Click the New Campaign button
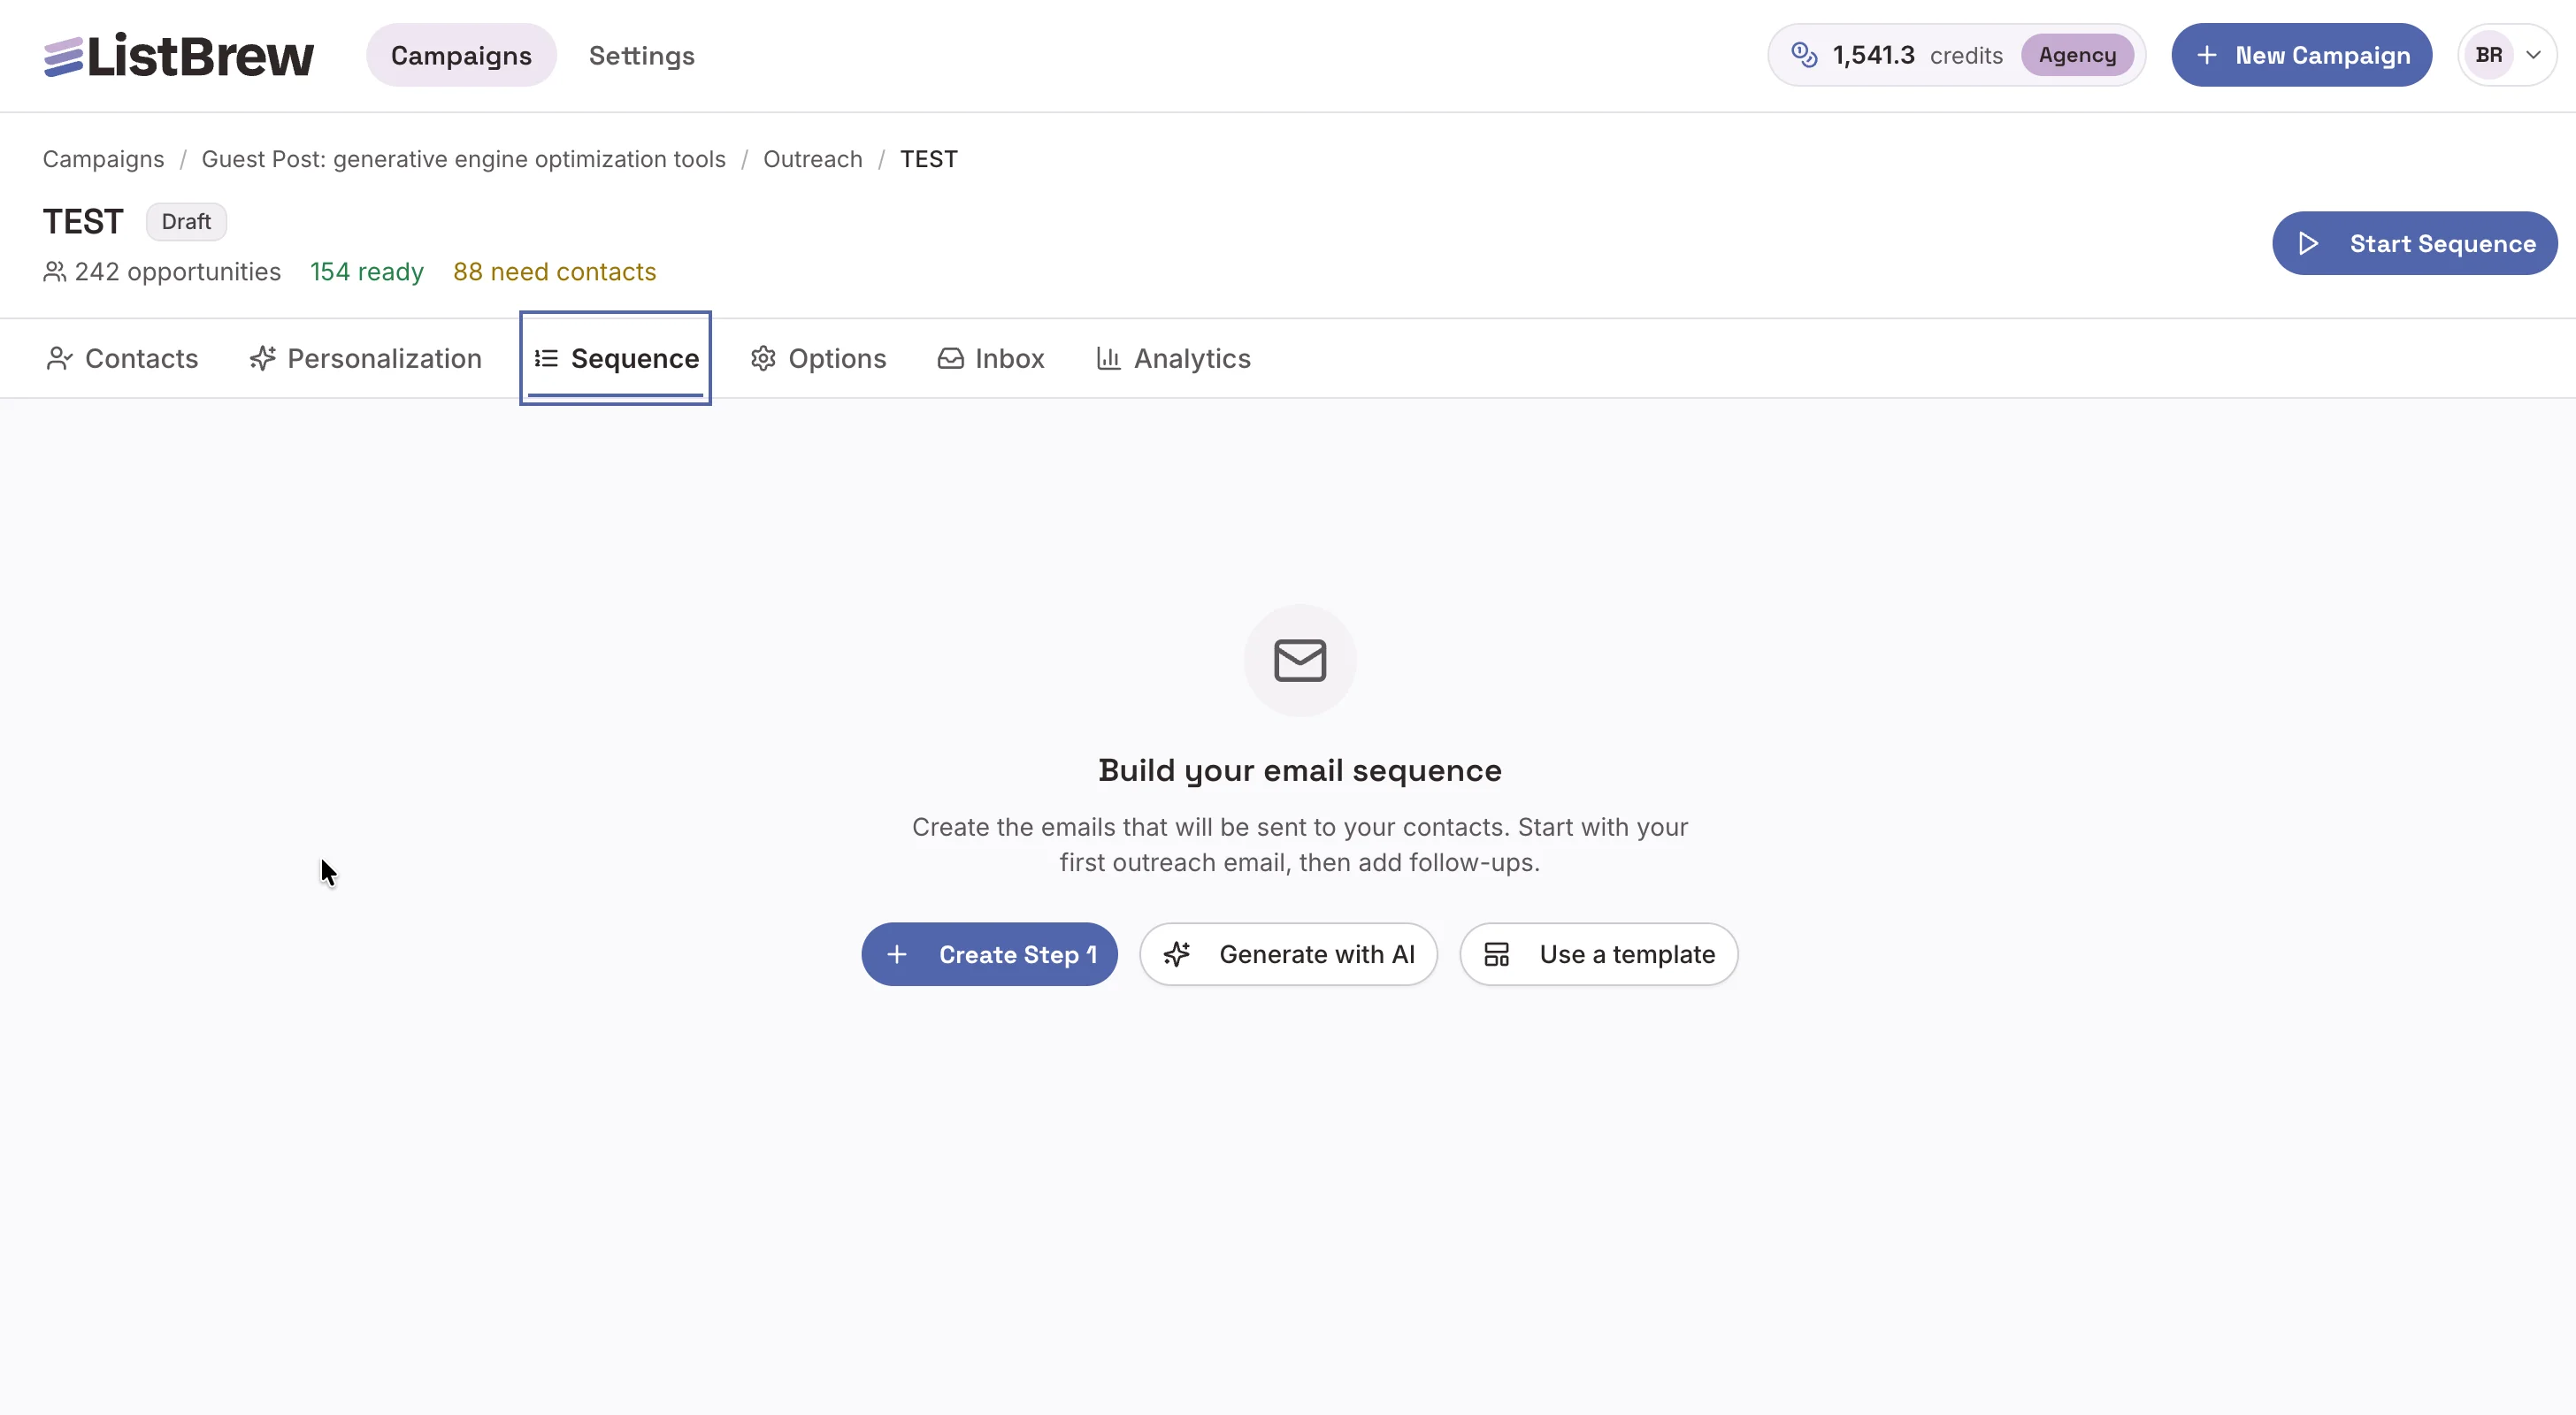Image resolution: width=2576 pixels, height=1415 pixels. coord(2302,55)
